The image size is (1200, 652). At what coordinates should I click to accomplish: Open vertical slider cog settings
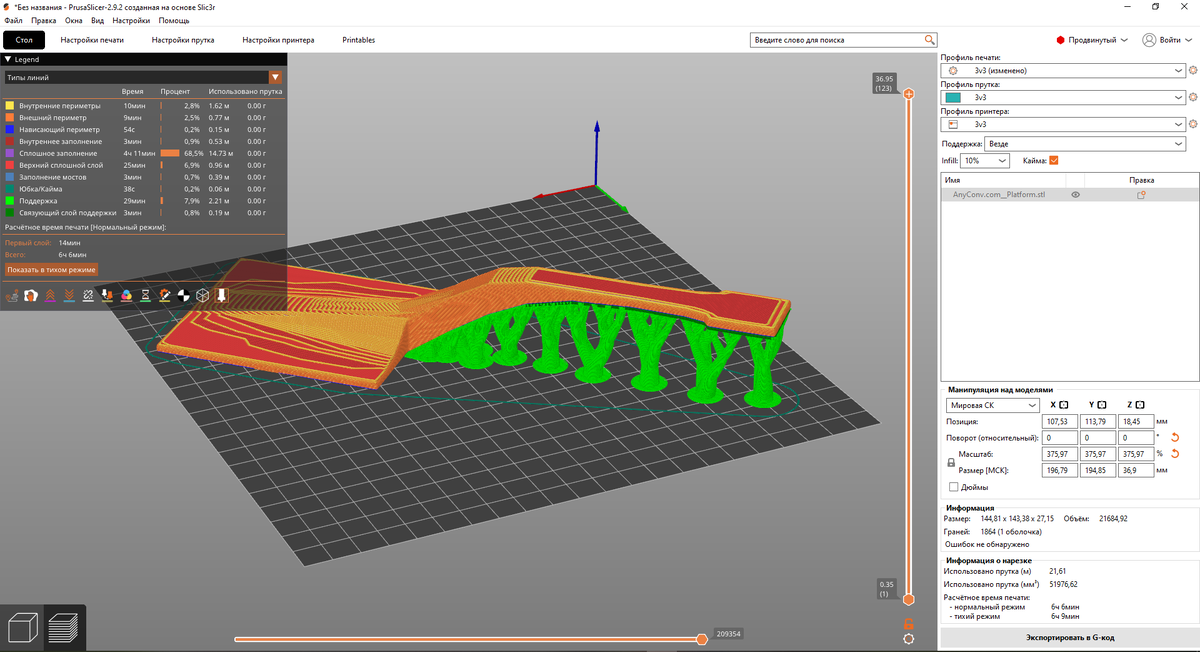pos(909,638)
